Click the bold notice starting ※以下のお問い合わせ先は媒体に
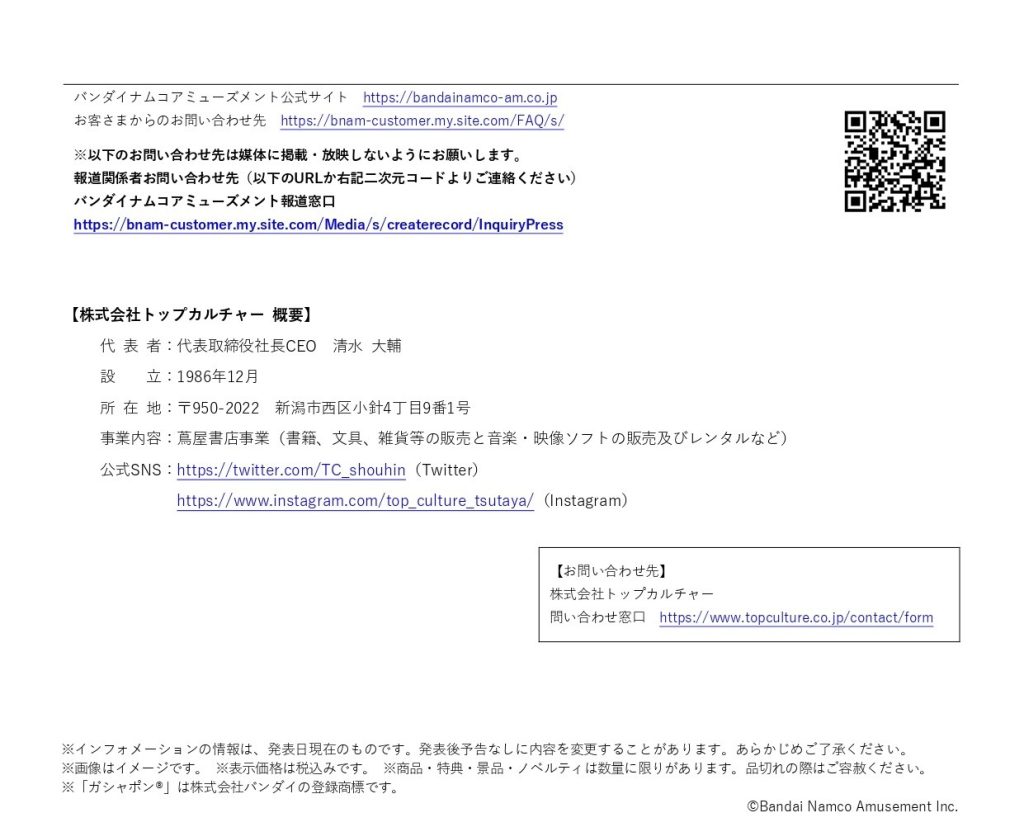Screen dimensions: 1024x827 pos(299,155)
